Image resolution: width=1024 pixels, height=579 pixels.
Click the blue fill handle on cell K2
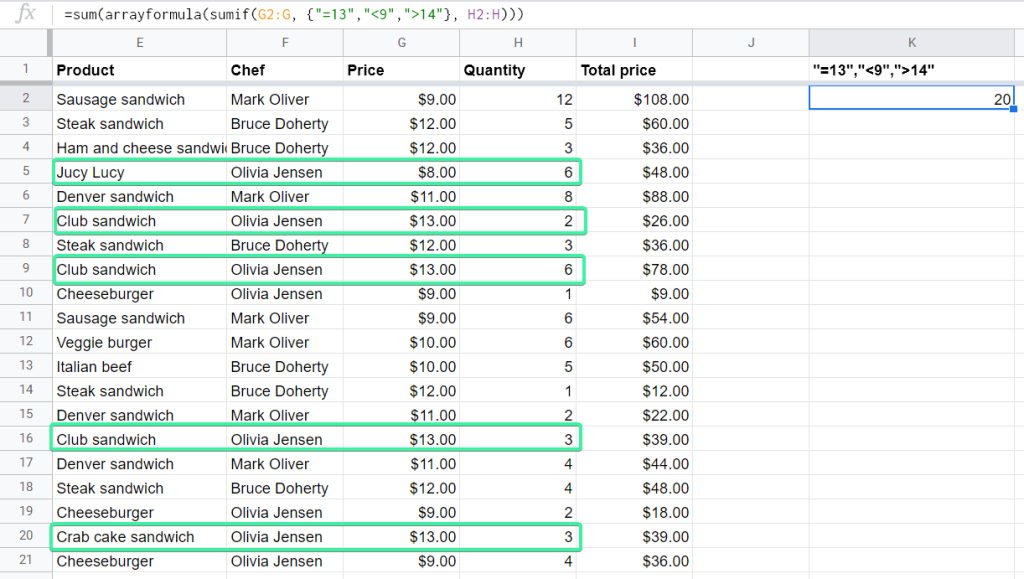[x=1012, y=110]
